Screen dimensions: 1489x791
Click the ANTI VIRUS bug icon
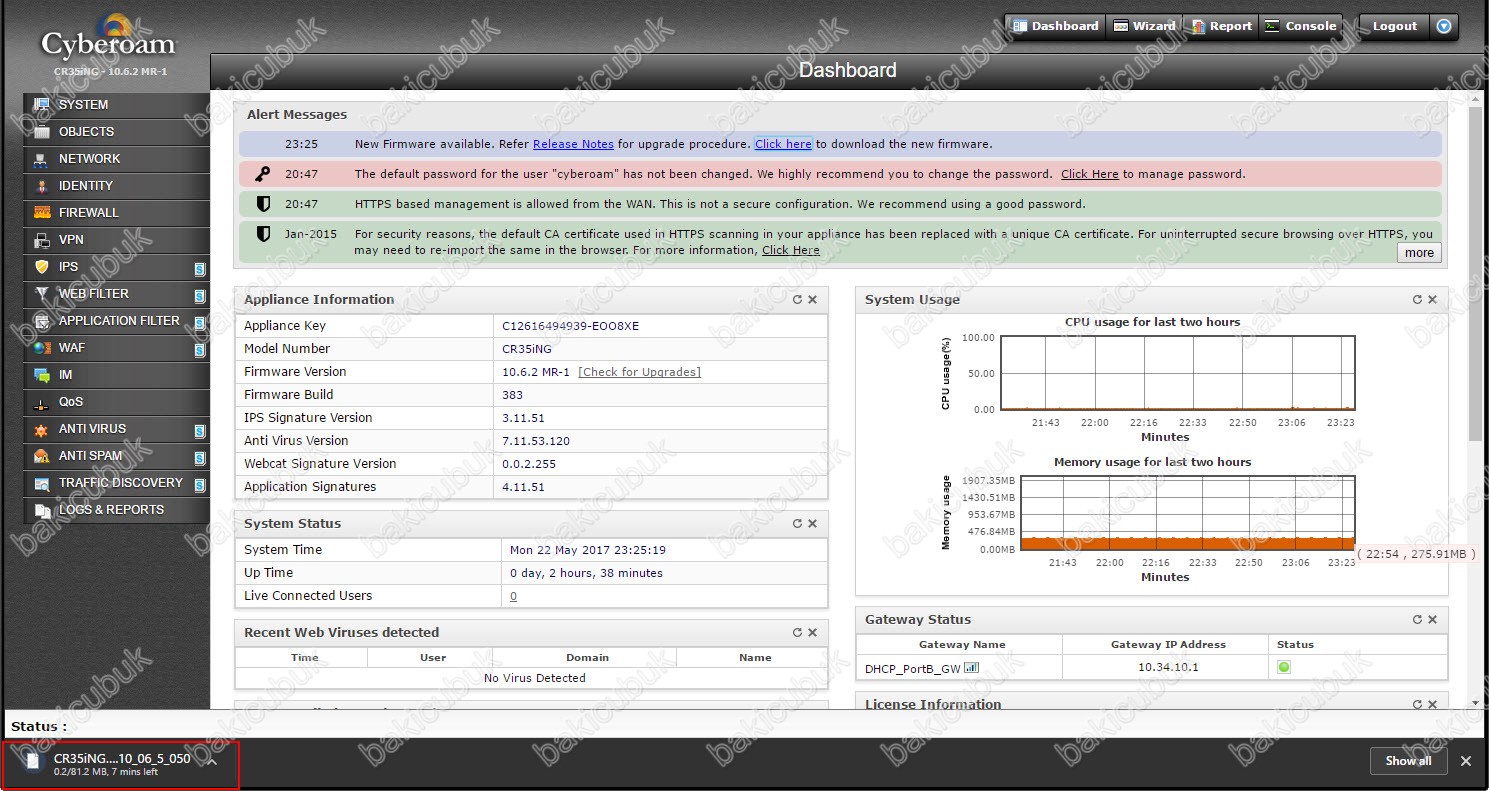coord(41,429)
